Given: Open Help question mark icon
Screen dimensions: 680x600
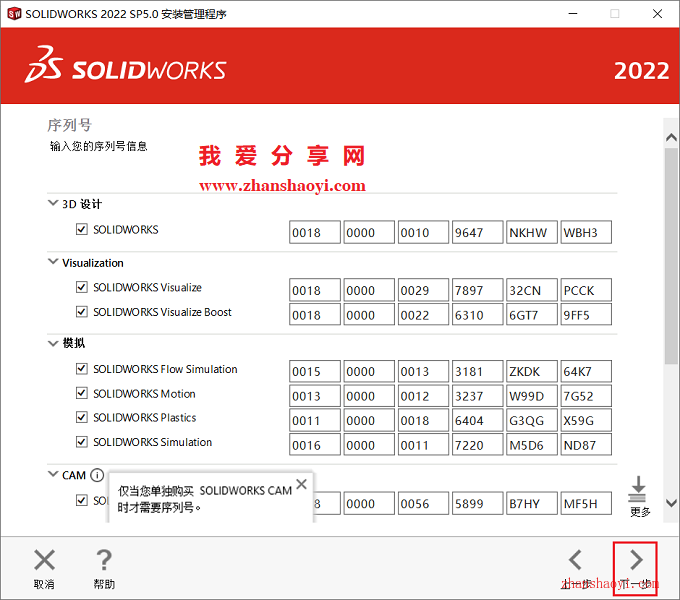Looking at the screenshot, I should (x=104, y=560).
